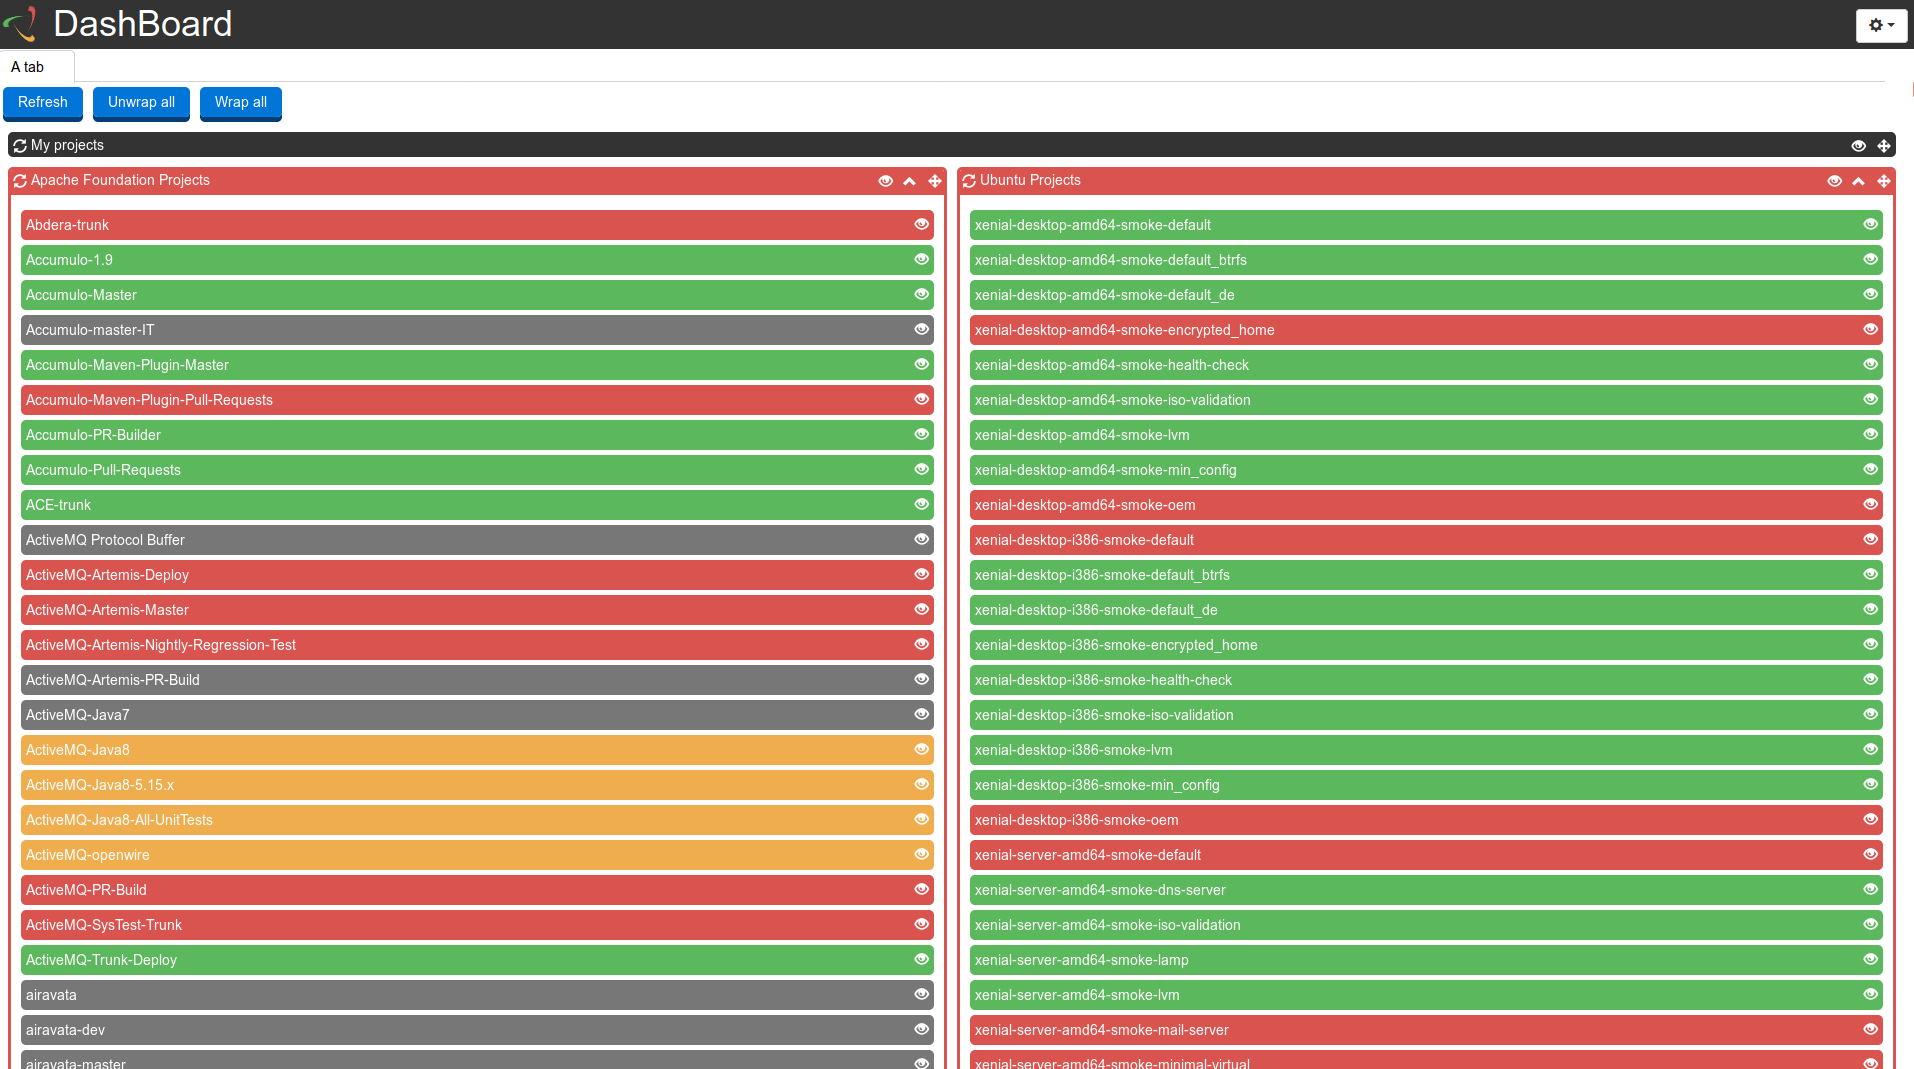Open the Accumulo-Master project
The height and width of the screenshot is (1069, 1914).
(x=477, y=295)
